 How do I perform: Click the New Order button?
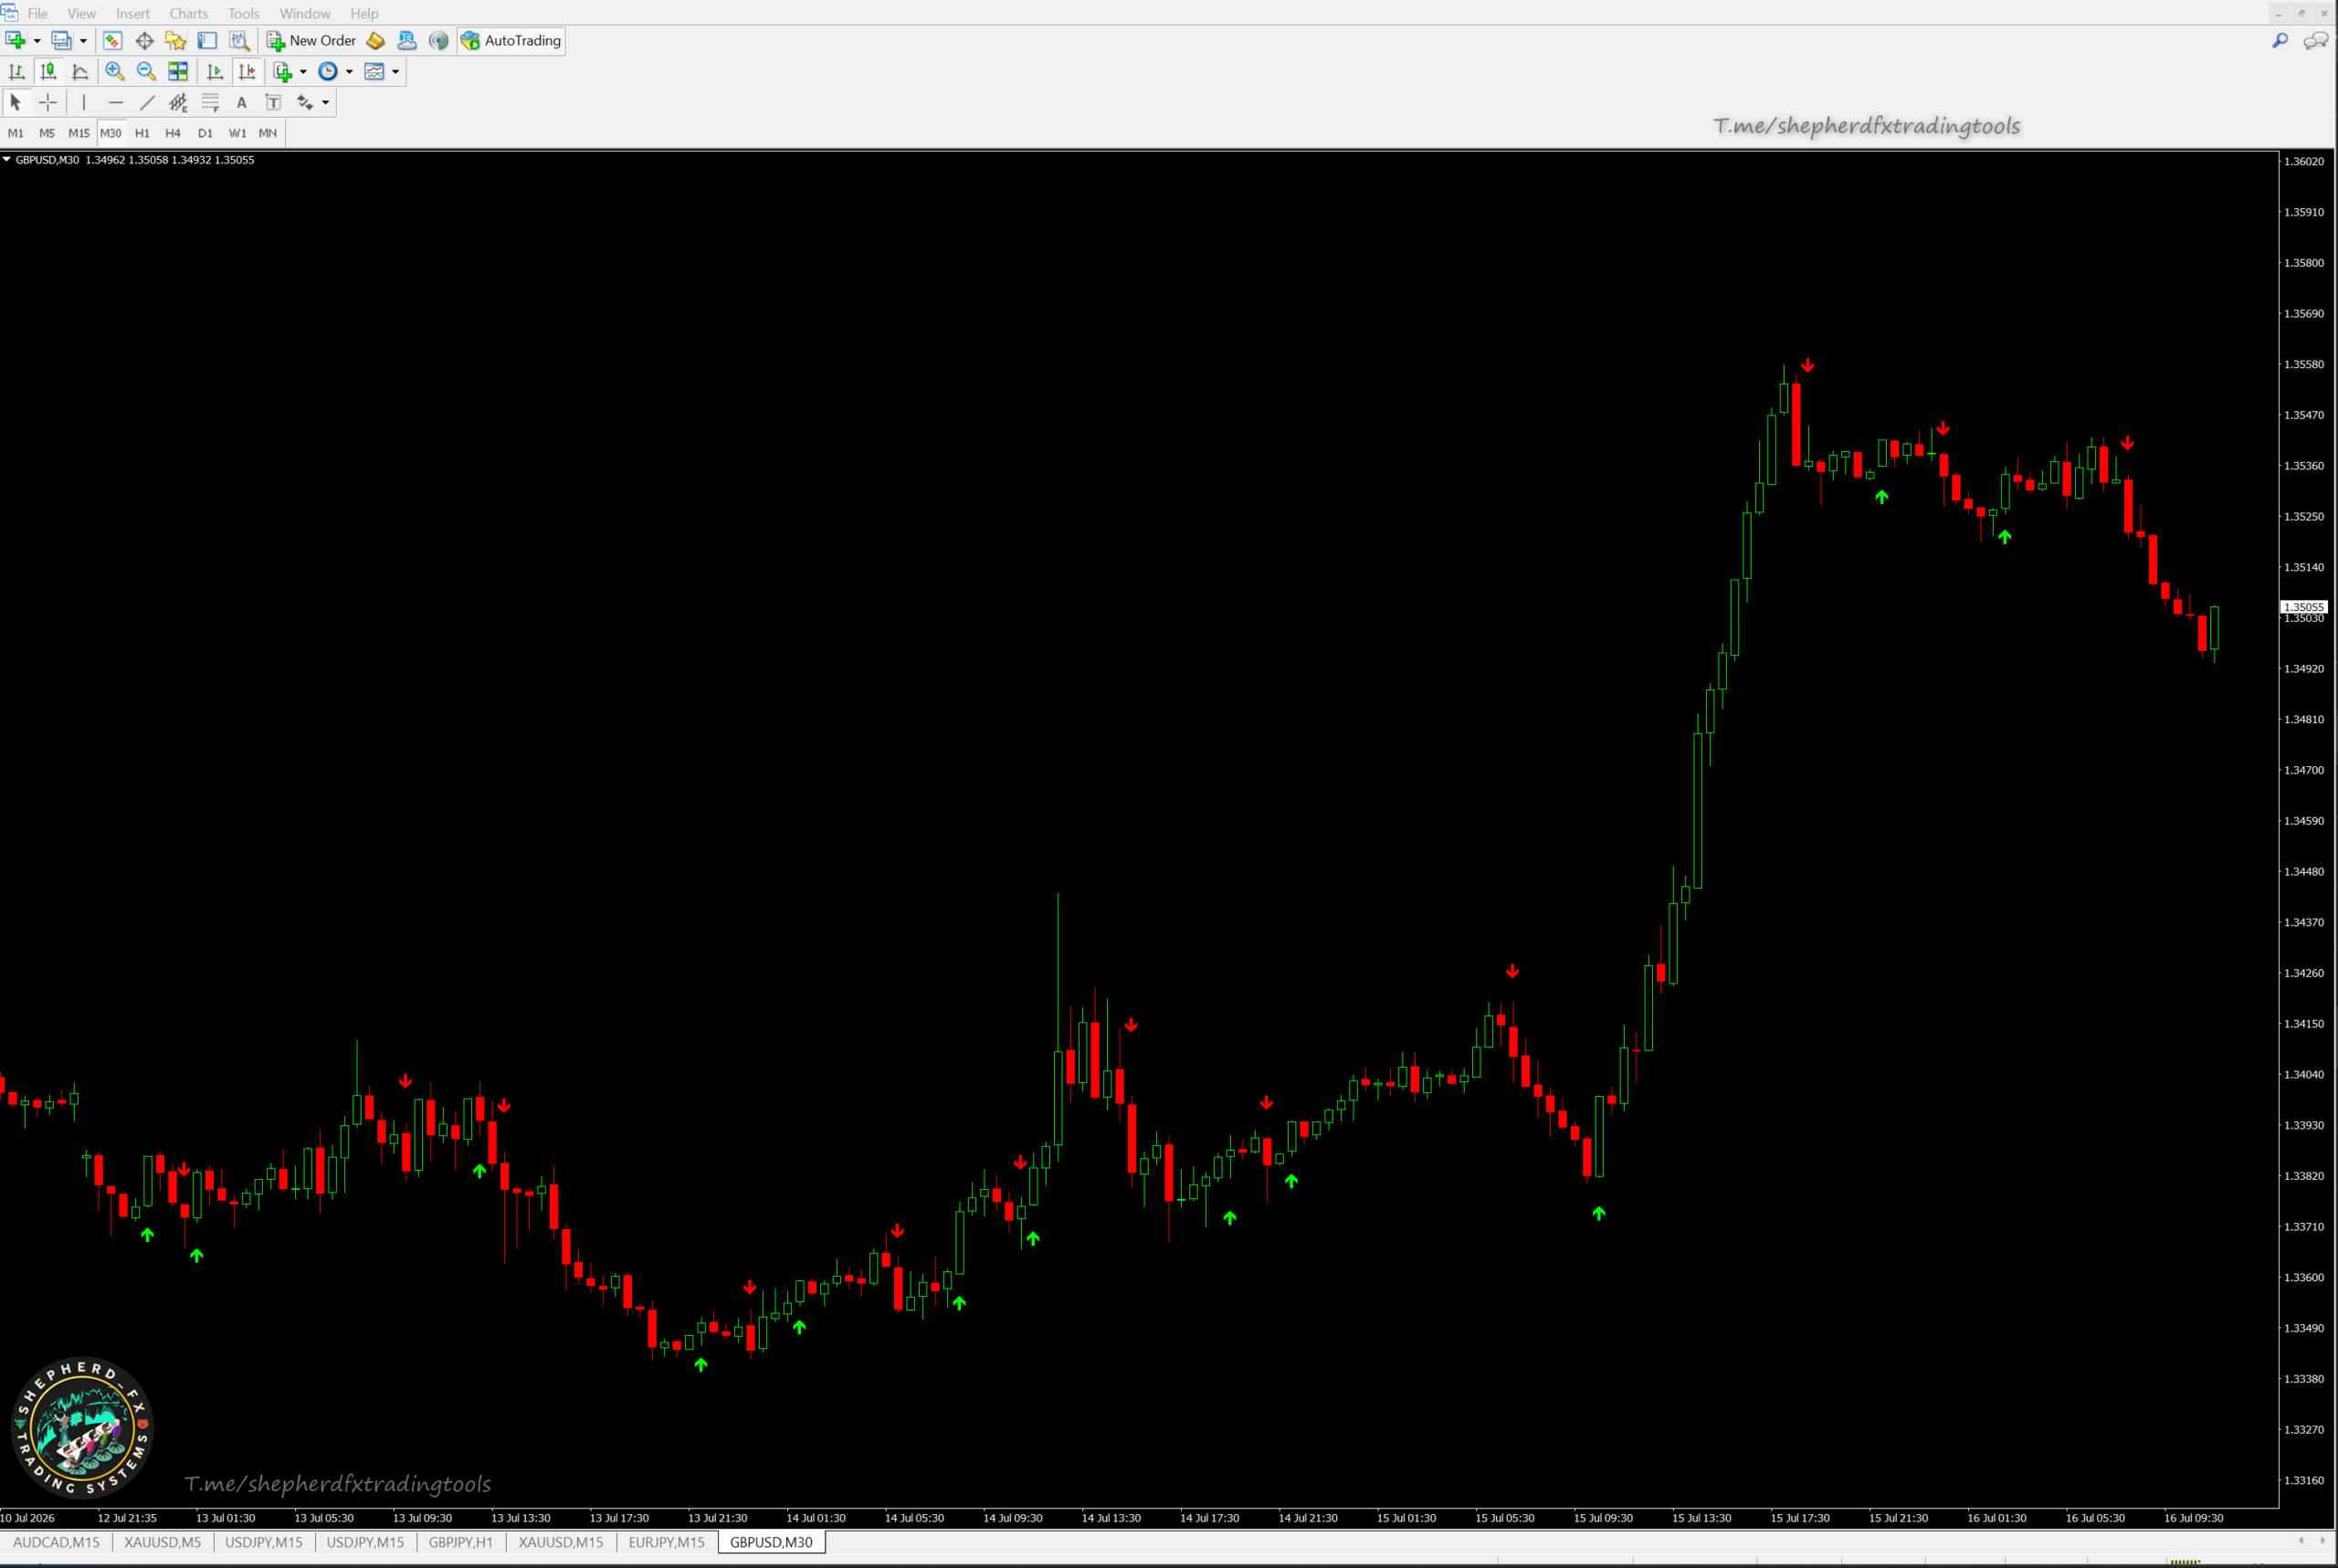pos(311,40)
